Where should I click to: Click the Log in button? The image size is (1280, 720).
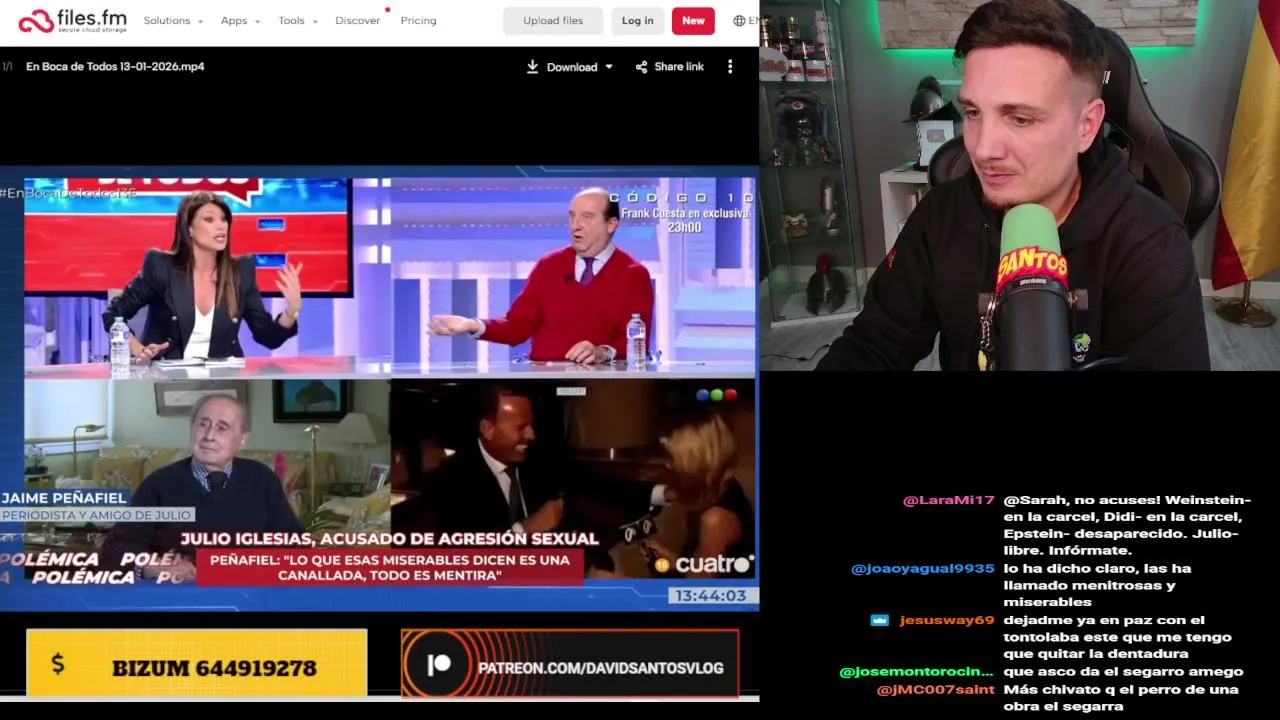coord(637,20)
